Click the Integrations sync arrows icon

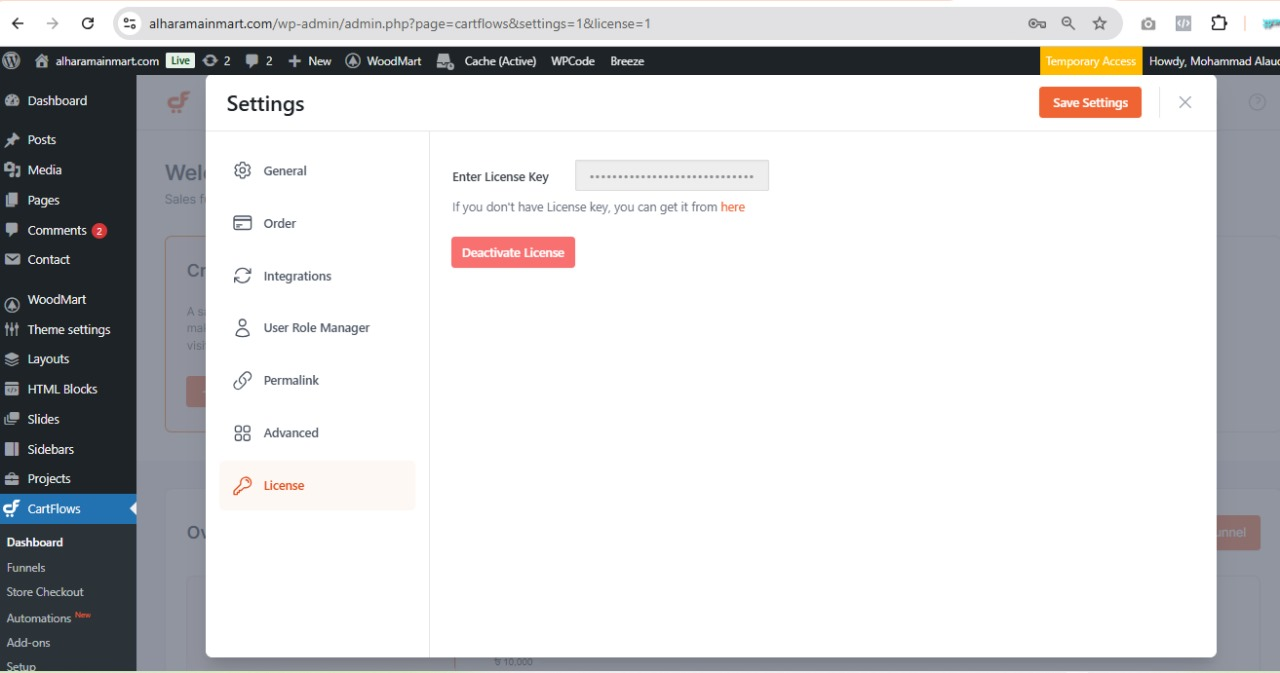(242, 276)
